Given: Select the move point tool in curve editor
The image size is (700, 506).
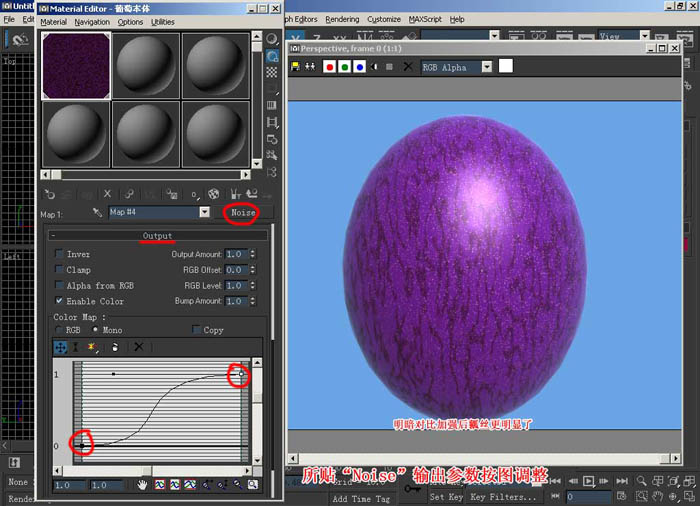Looking at the screenshot, I should 60,347.
